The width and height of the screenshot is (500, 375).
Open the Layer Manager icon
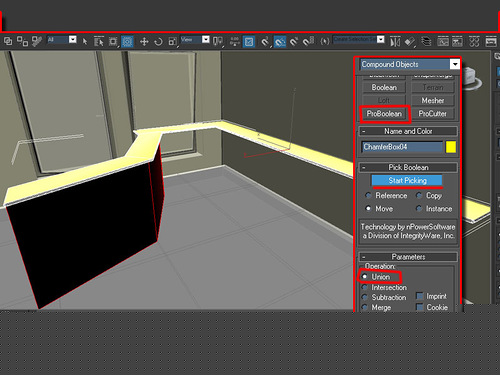point(426,41)
